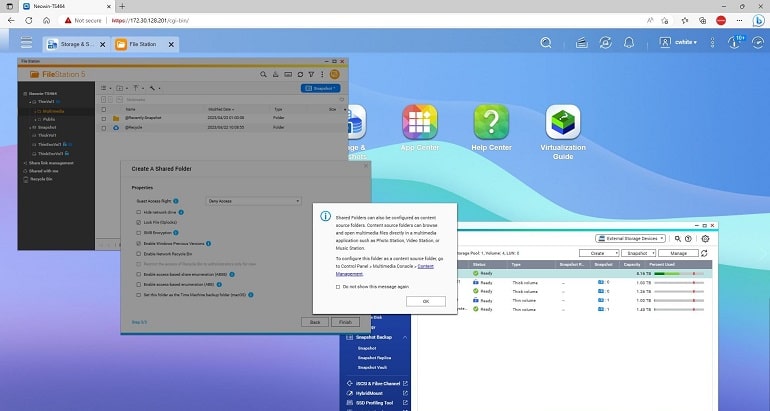Click the refresh icon in File Station header
The width and height of the screenshot is (770, 411).
[x=300, y=75]
